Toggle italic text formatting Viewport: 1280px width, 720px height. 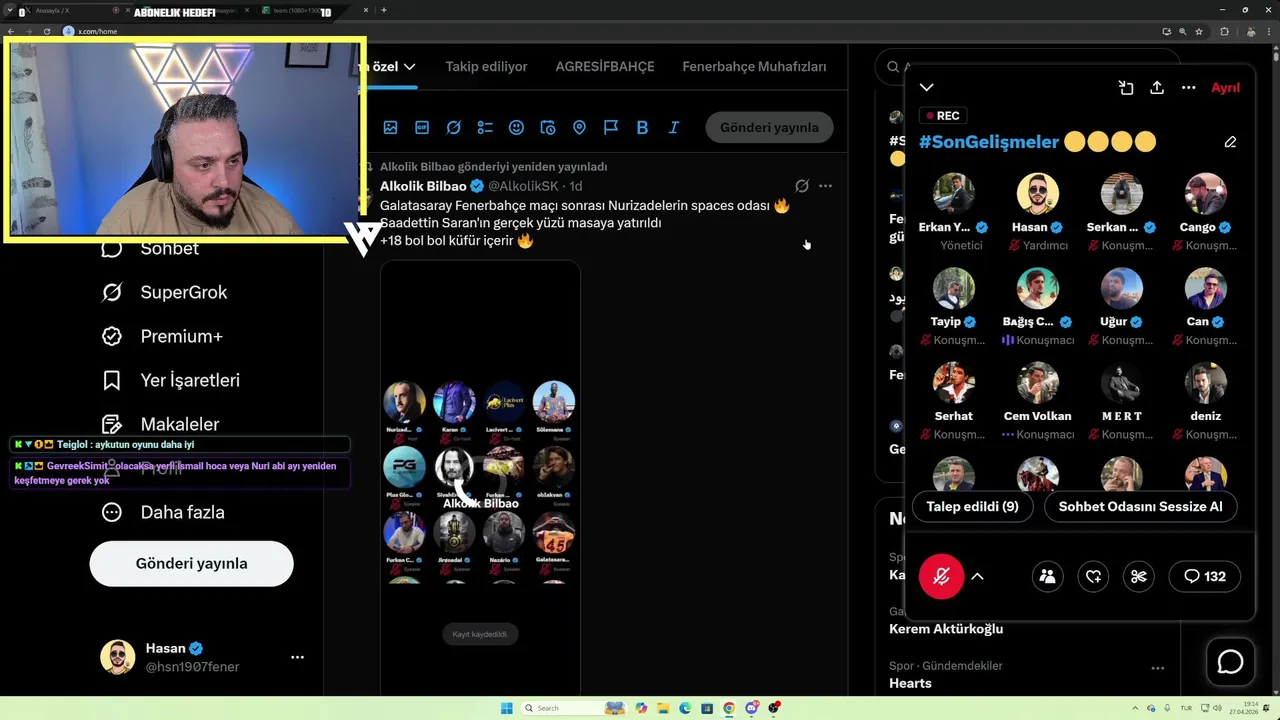(674, 128)
